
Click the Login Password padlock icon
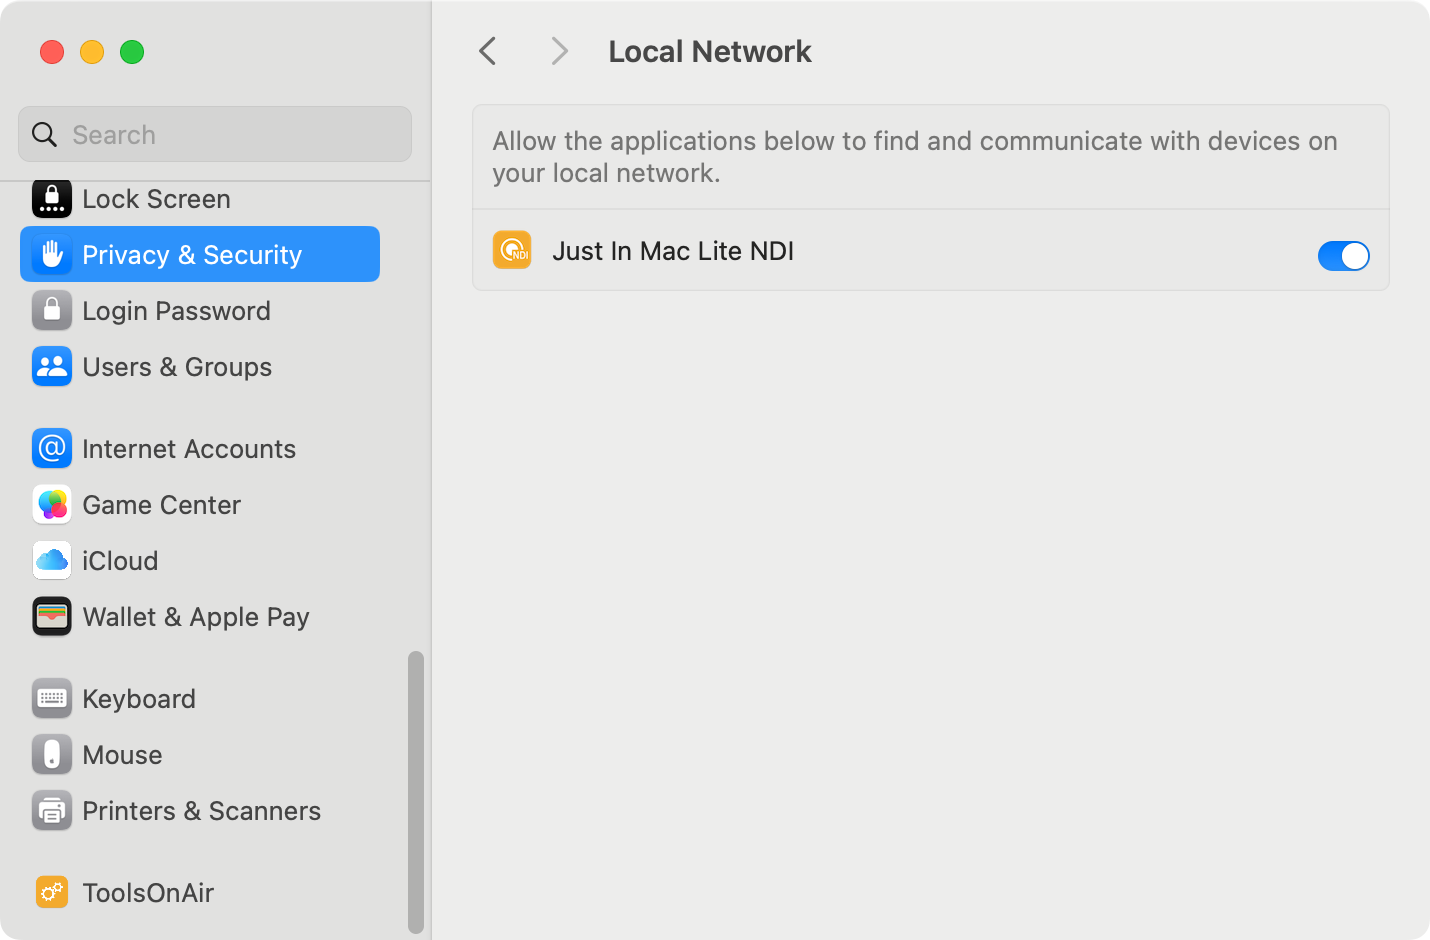tap(52, 311)
